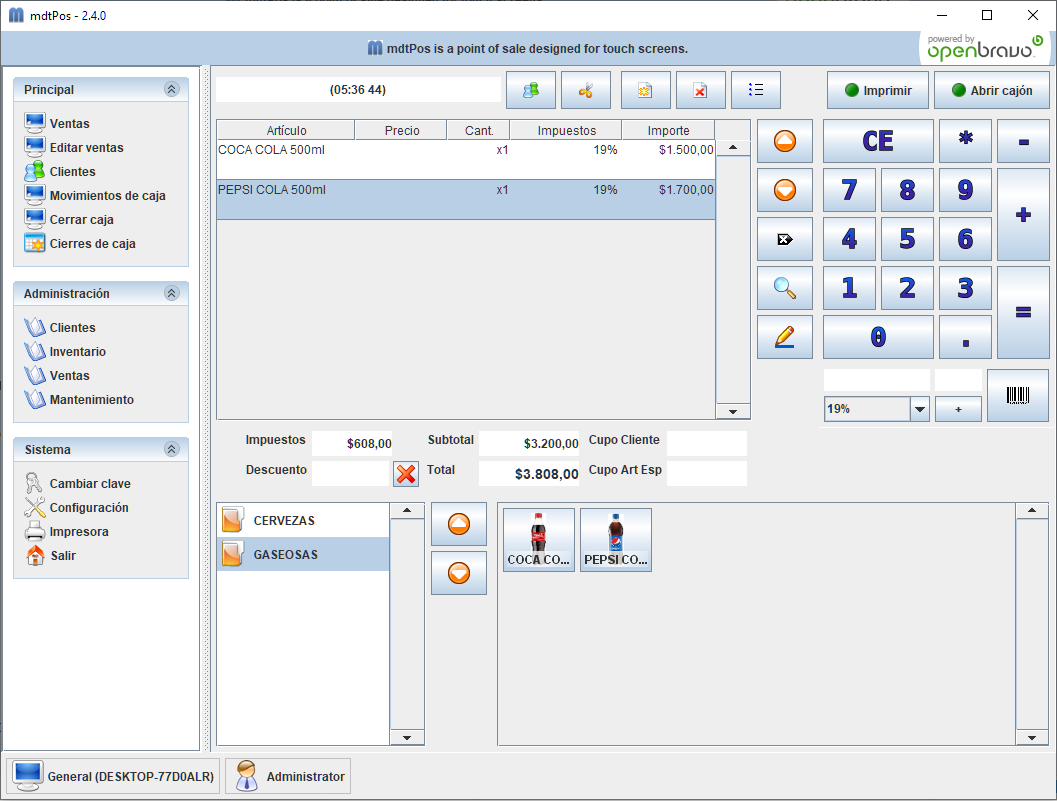Click the Importe column header
1057x801 pixels.
(668, 130)
